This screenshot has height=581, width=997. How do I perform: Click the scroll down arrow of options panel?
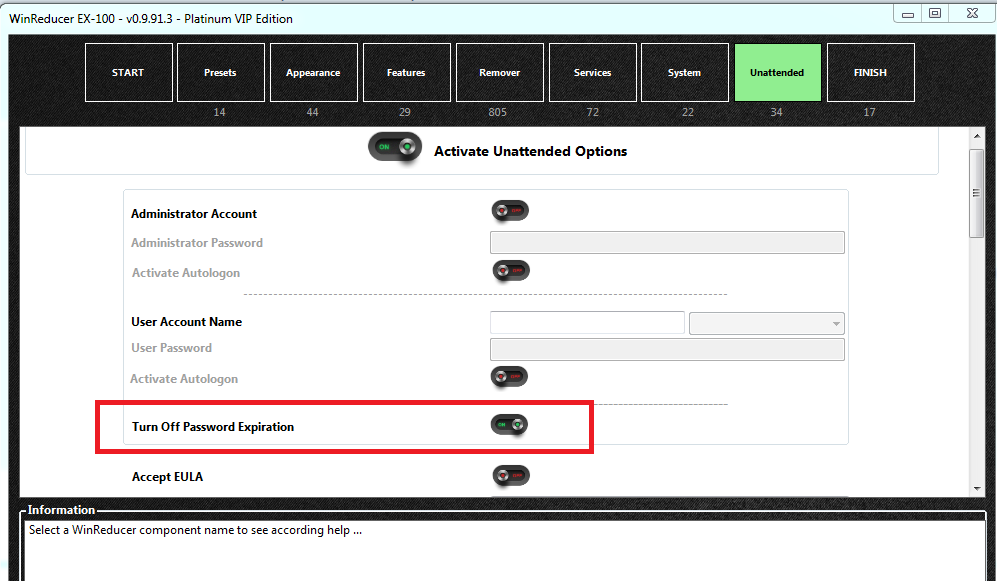[x=977, y=489]
